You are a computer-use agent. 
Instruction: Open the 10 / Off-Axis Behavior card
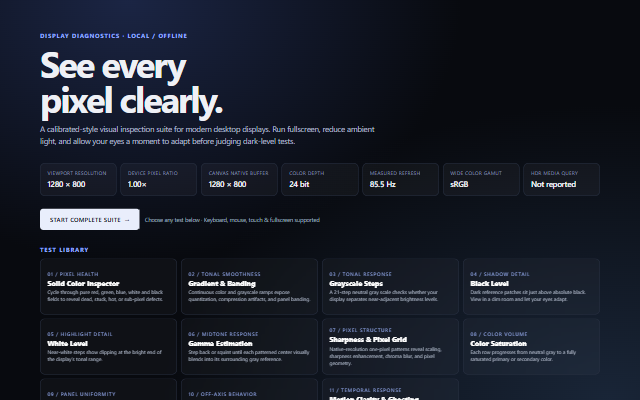point(249,389)
